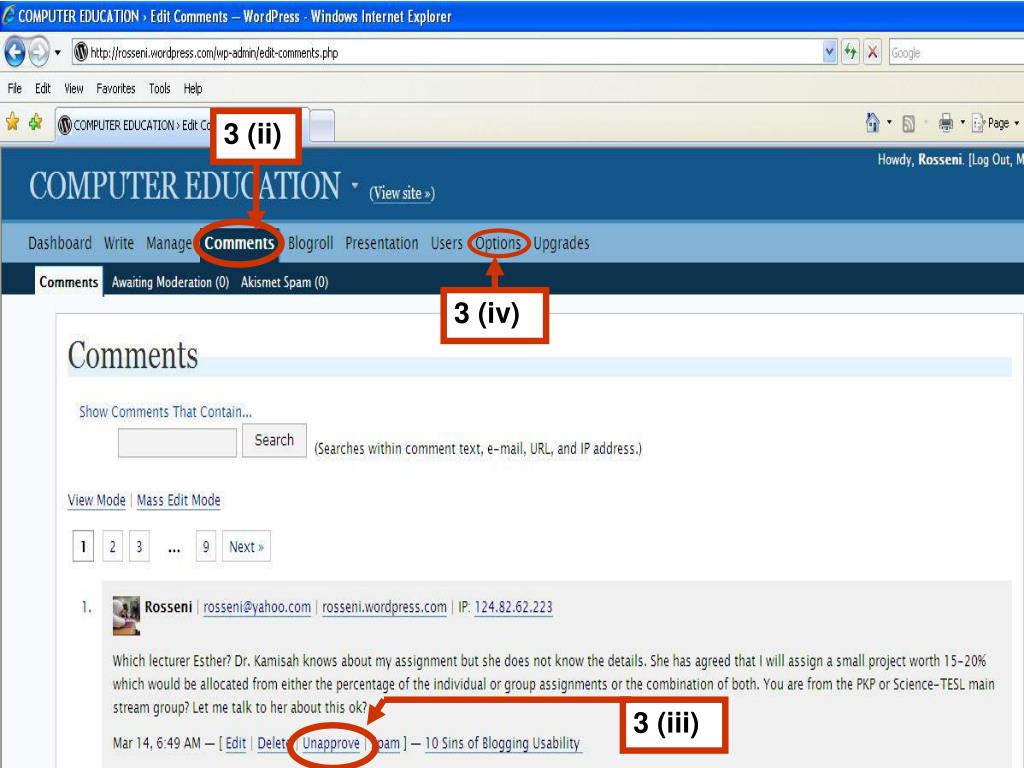Click Delete on Rosseni's comment

coord(274,743)
